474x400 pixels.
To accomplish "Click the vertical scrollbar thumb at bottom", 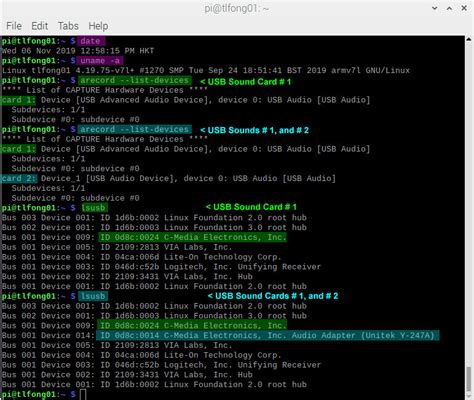I will 469,381.
